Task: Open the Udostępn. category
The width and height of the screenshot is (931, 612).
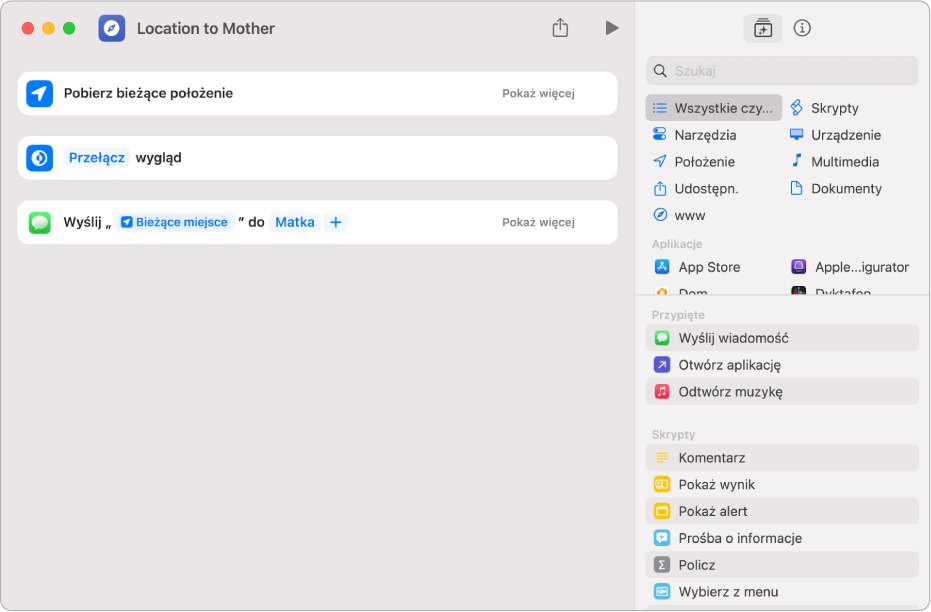Action: (695, 188)
